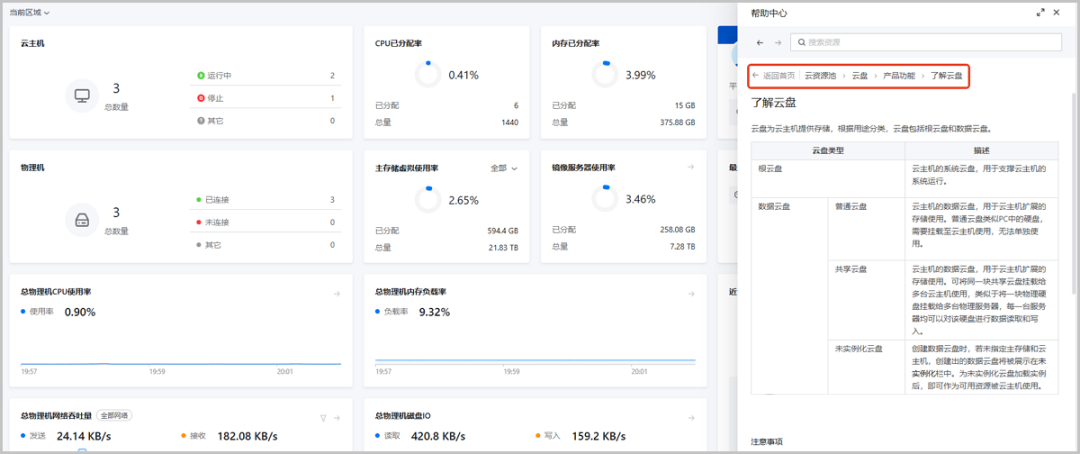Image resolution: width=1080 pixels, height=454 pixels.
Task: Expand the 当前区域 dropdown
Action: click(30, 13)
